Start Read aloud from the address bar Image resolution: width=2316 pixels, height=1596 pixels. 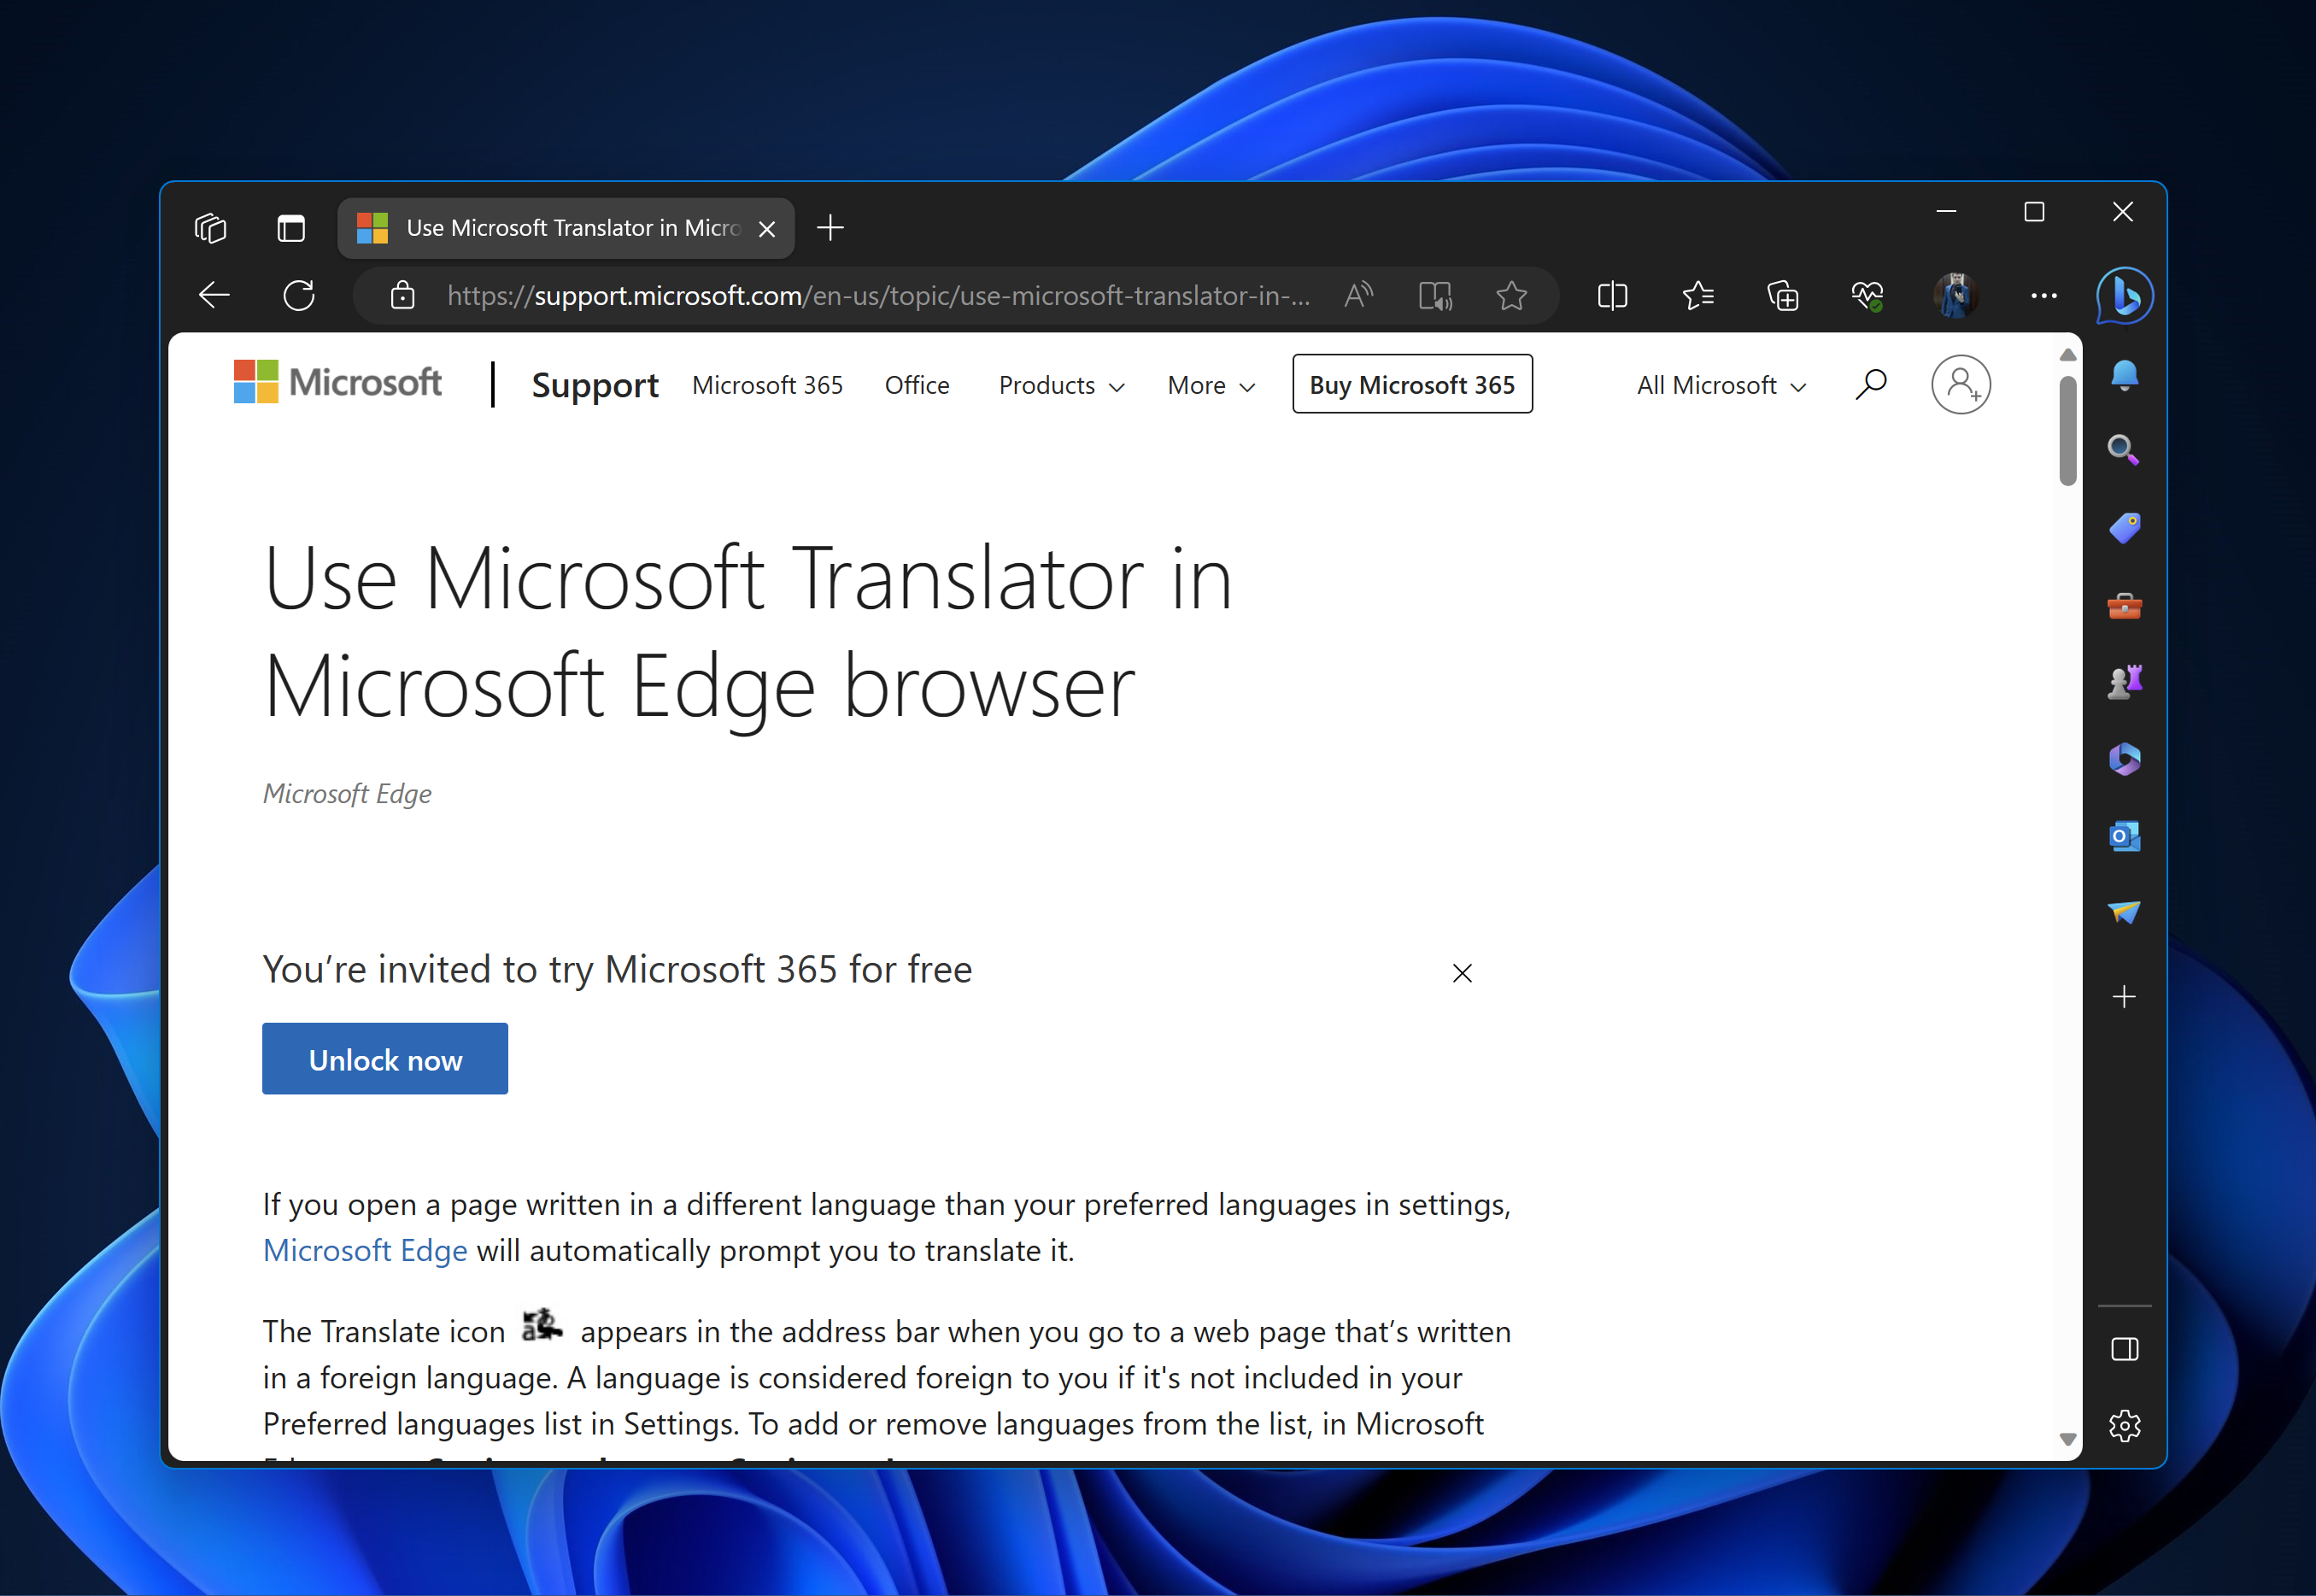point(1358,295)
